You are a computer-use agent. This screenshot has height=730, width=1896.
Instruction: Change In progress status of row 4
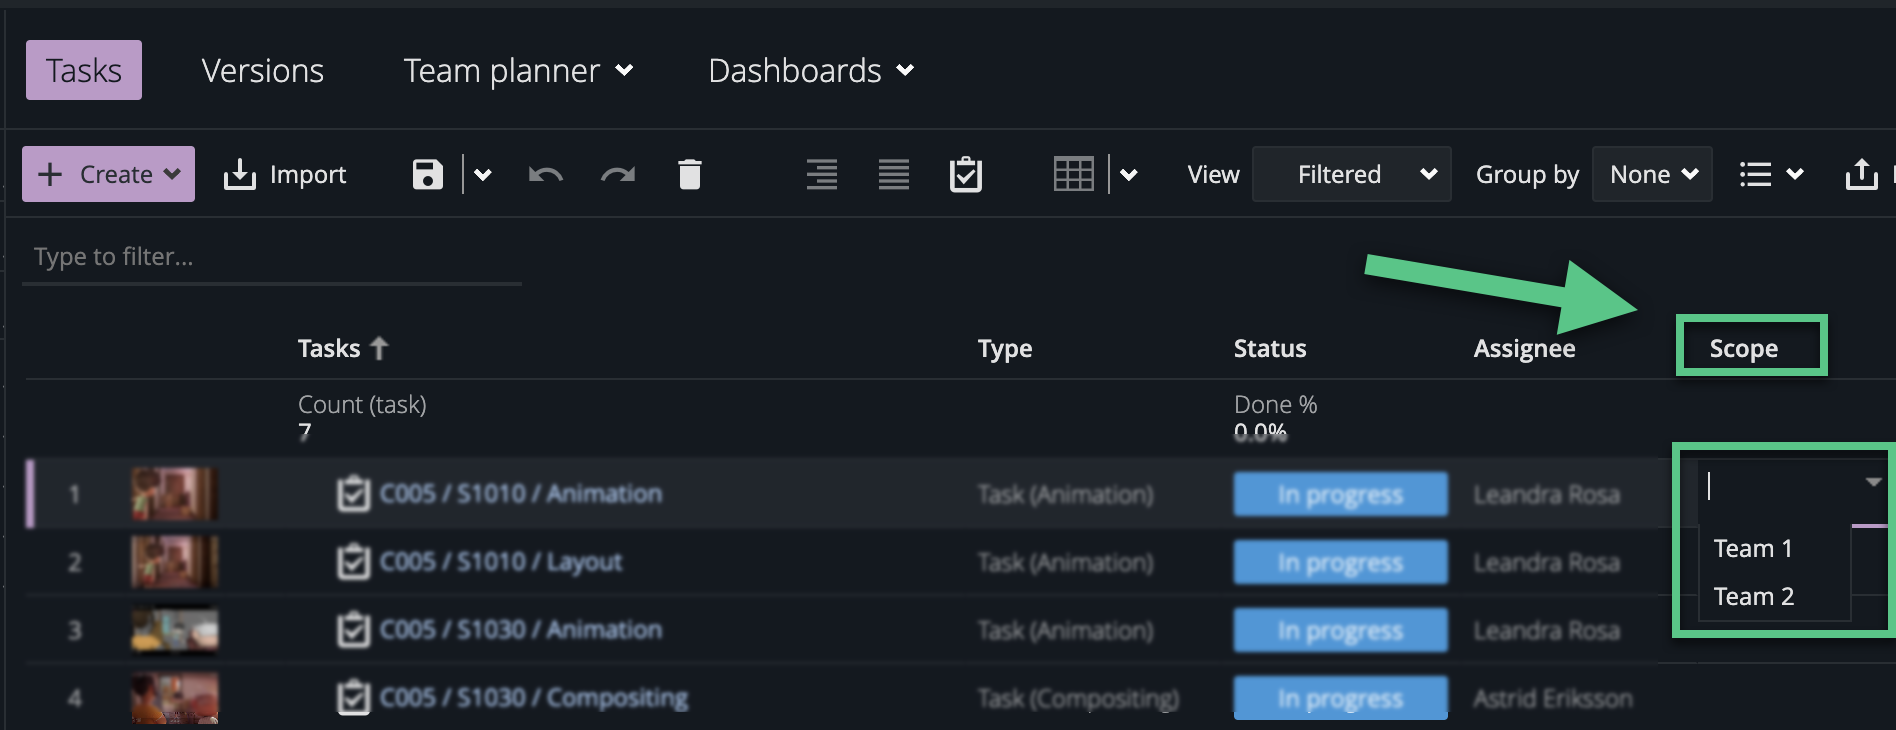pyautogui.click(x=1340, y=698)
